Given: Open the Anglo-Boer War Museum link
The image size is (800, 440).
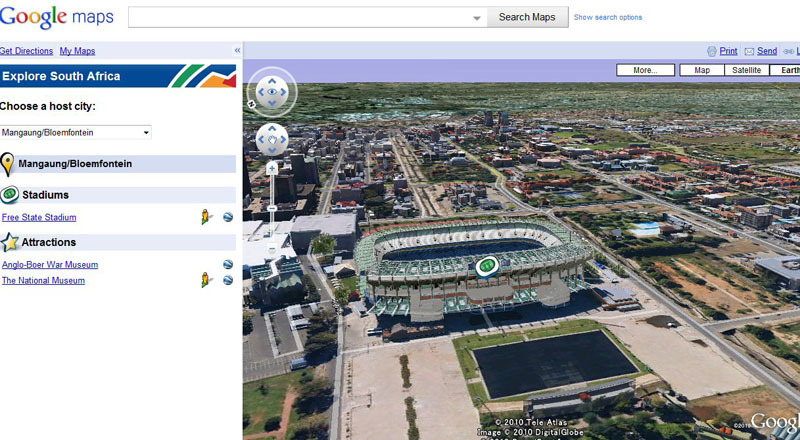Looking at the screenshot, I should click(x=50, y=264).
